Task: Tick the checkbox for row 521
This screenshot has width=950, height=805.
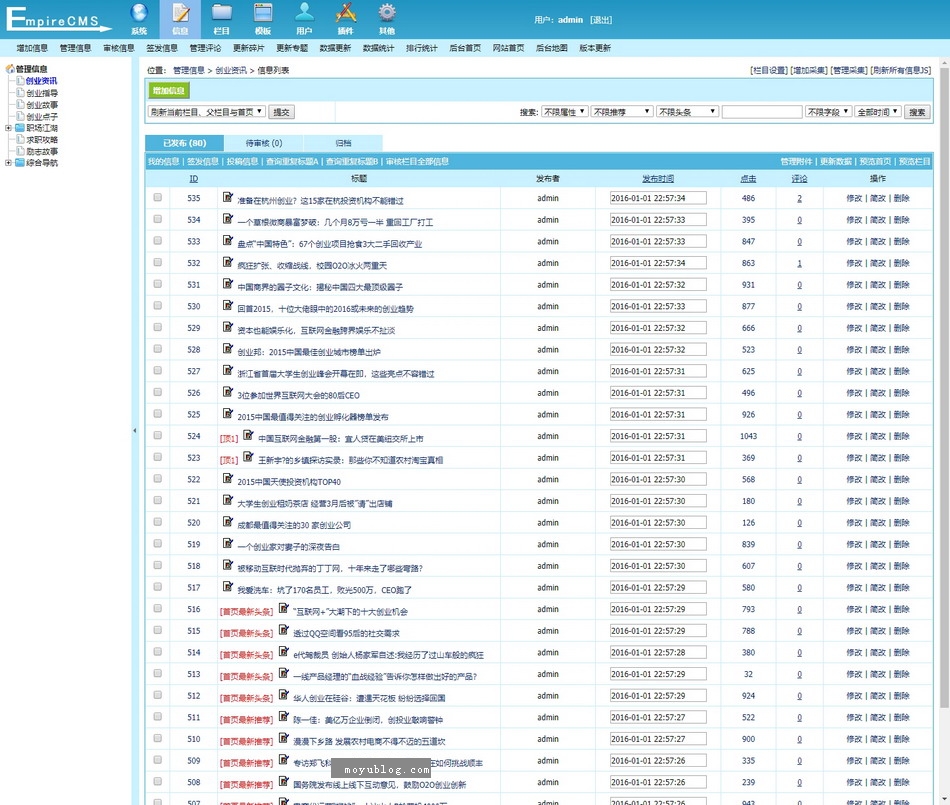Action: 158,500
